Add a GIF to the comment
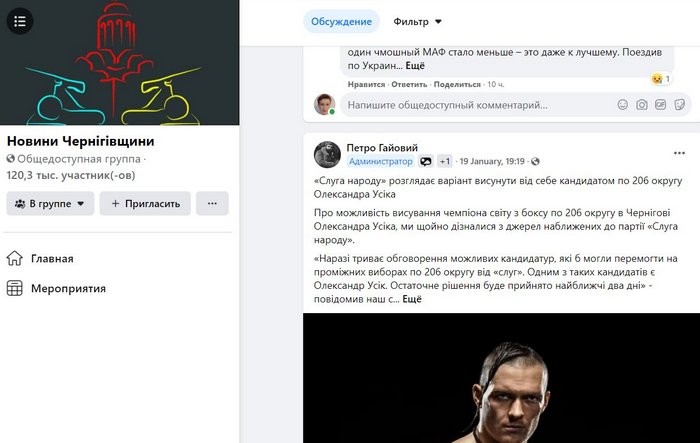This screenshot has height=443, width=700. pos(660,104)
